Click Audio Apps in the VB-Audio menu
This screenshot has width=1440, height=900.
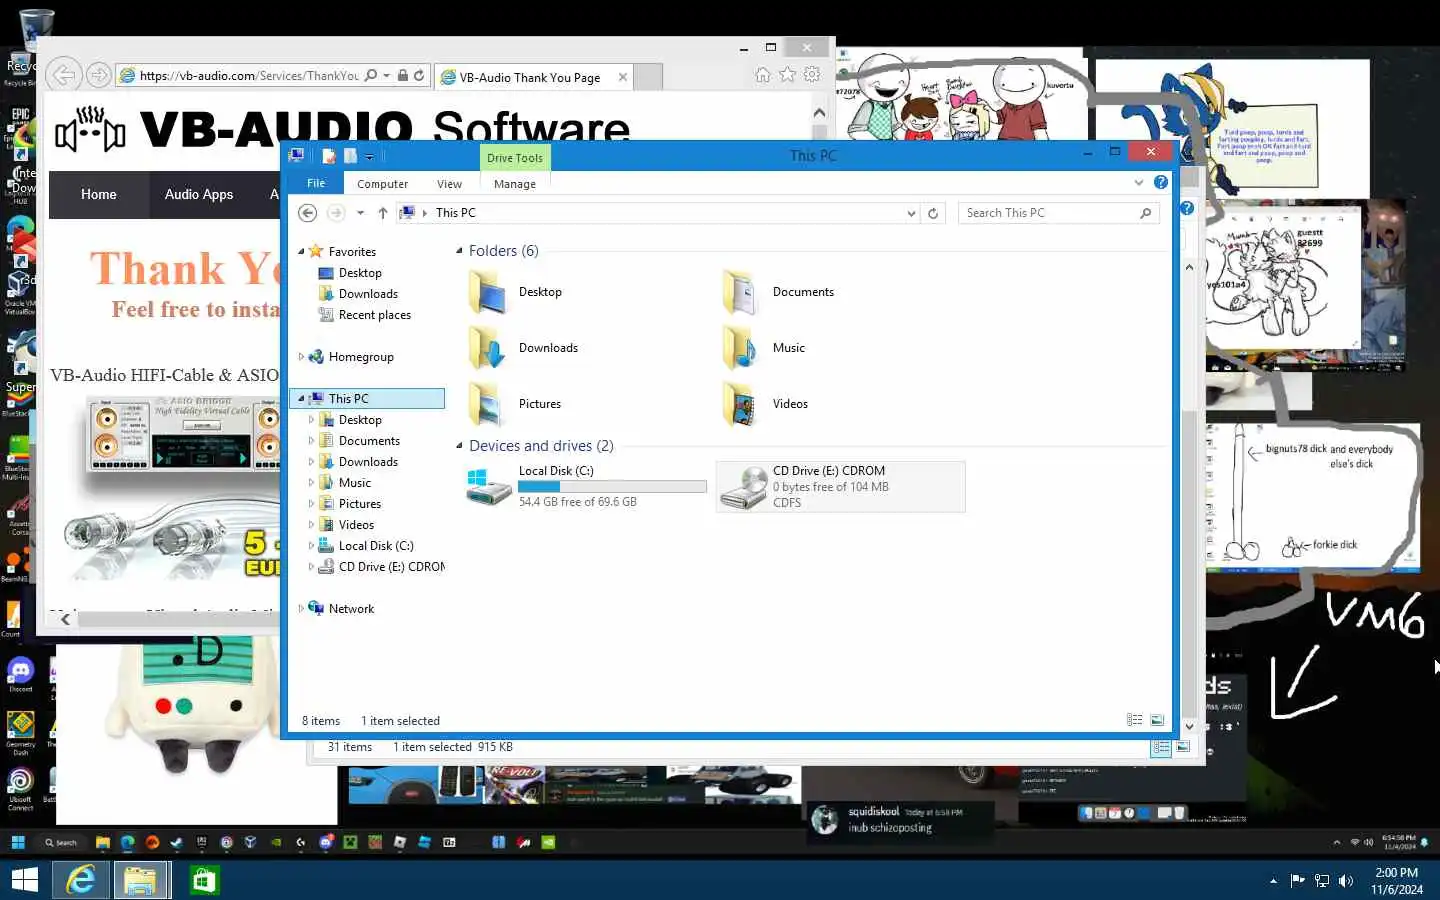click(x=199, y=195)
